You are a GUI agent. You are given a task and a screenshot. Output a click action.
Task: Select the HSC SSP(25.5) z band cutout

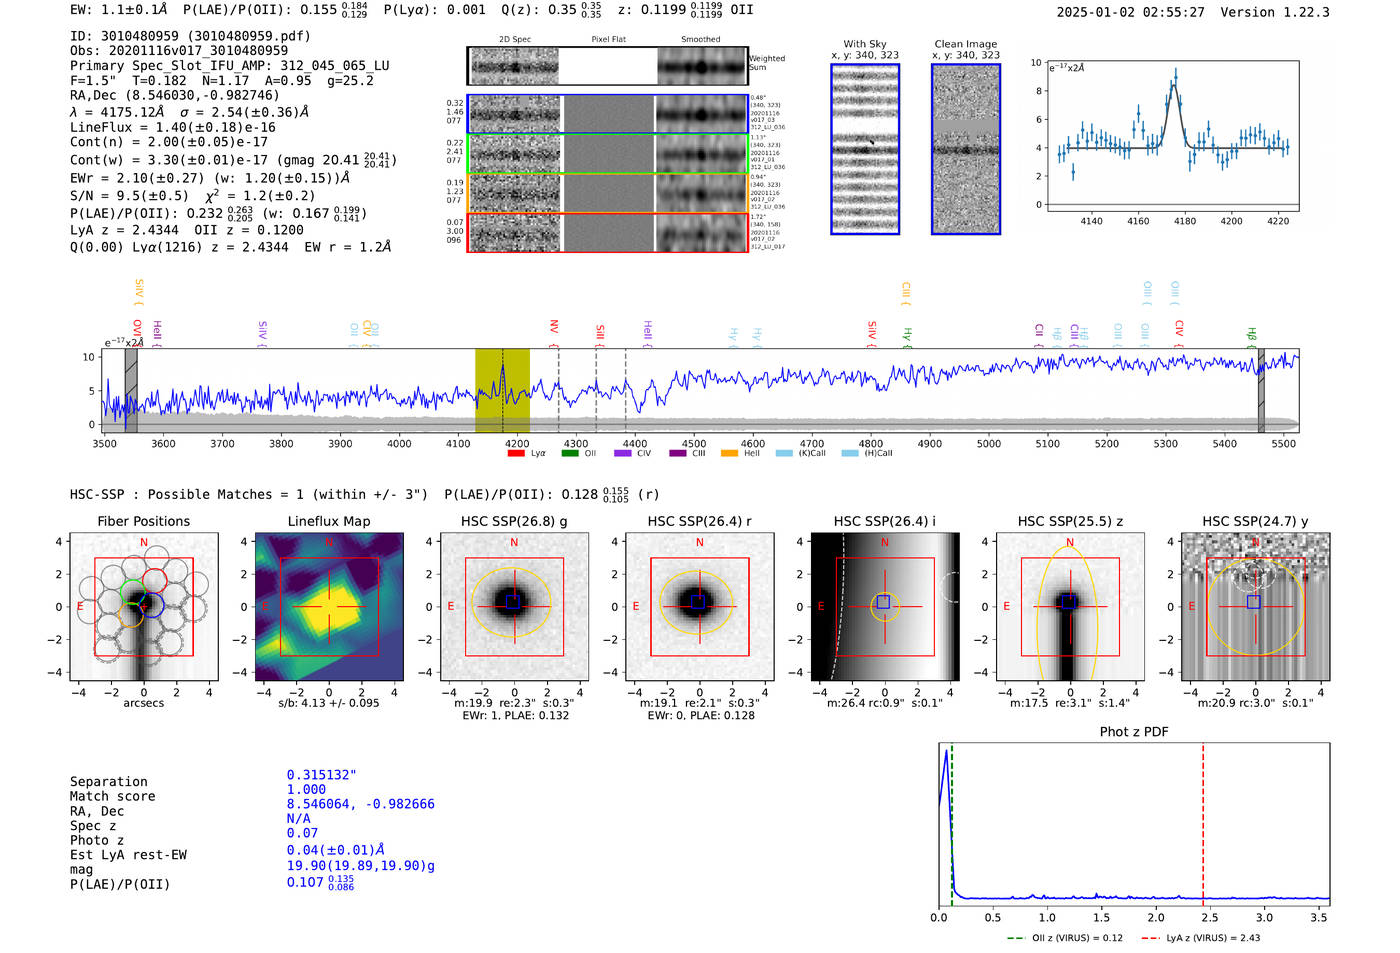(x=1070, y=607)
